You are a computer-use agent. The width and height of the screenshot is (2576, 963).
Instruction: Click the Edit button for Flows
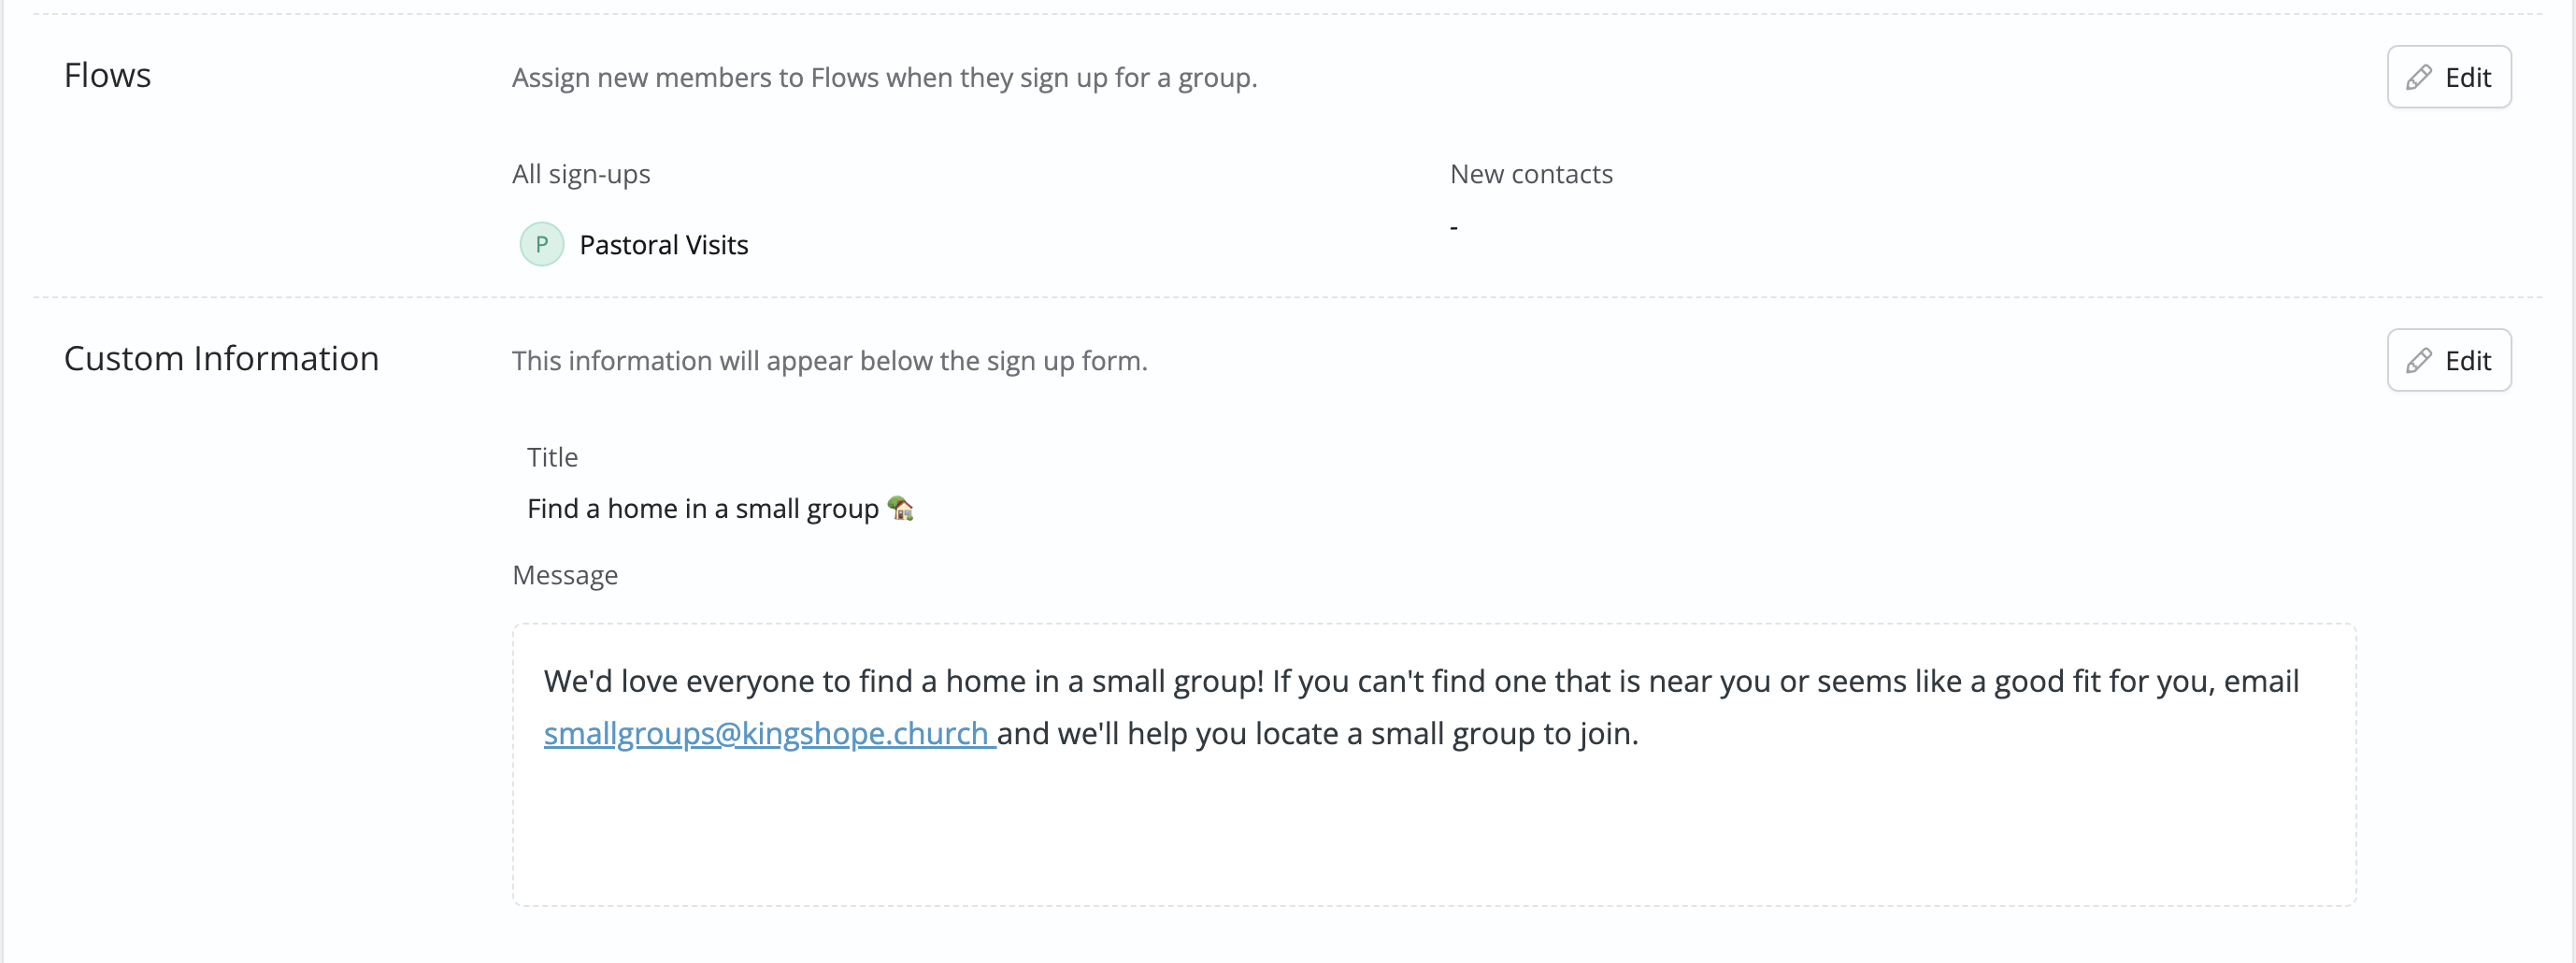(x=2448, y=77)
